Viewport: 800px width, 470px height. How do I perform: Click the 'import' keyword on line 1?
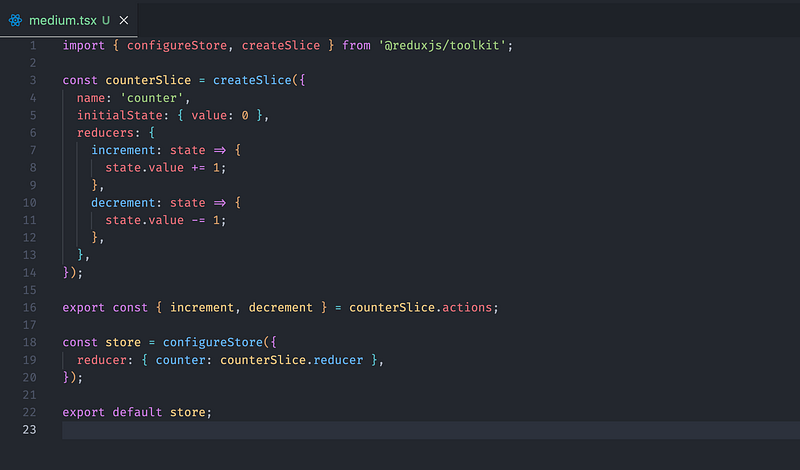pyautogui.click(x=83, y=45)
